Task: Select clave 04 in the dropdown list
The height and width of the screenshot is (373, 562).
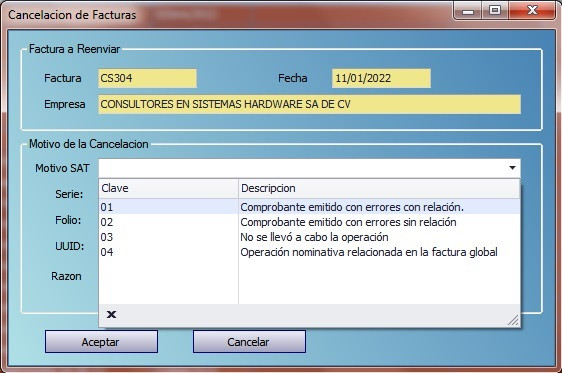Action: tap(107, 252)
